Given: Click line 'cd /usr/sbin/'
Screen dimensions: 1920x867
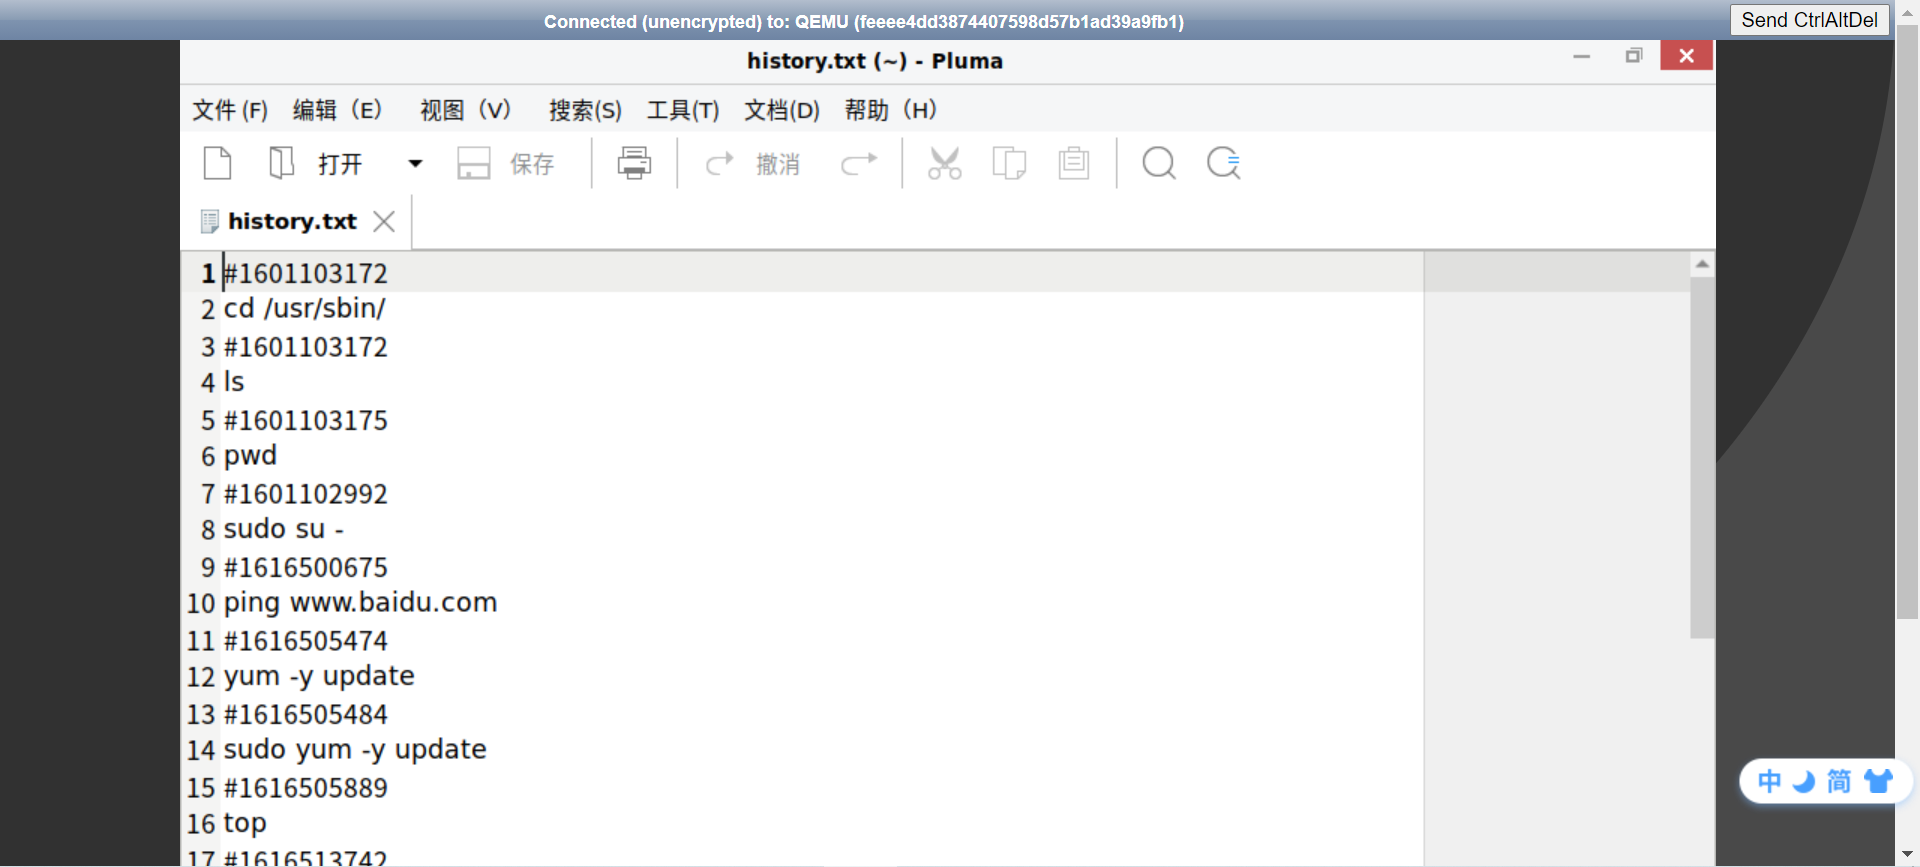Looking at the screenshot, I should (x=304, y=309).
